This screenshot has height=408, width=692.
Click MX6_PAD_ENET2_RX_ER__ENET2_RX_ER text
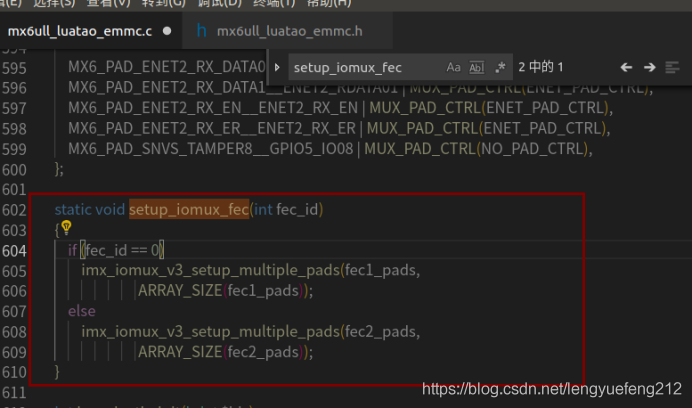(211, 128)
